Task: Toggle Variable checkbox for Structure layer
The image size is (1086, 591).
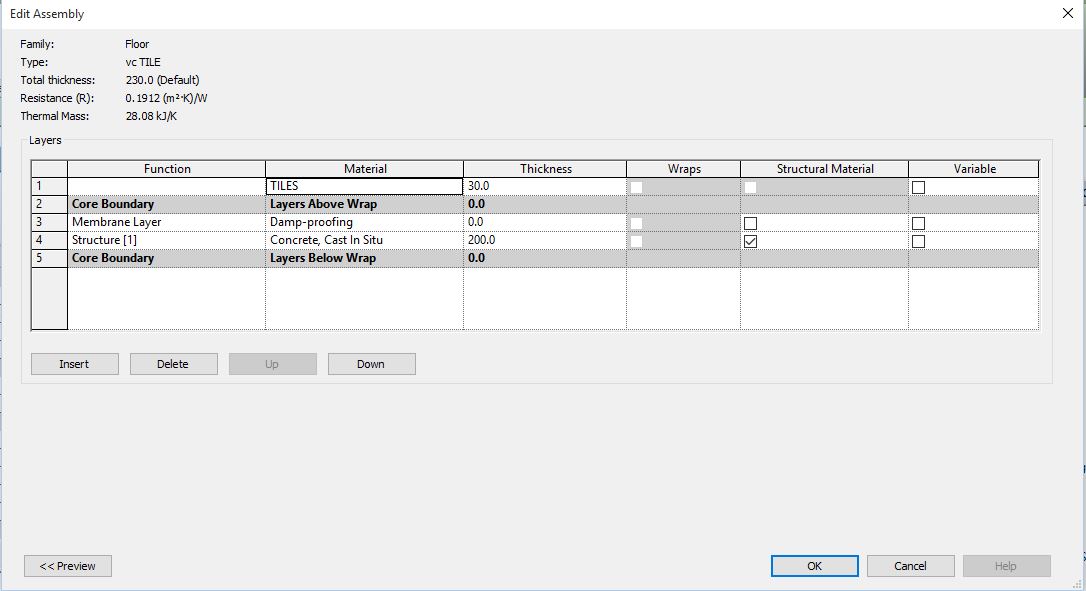Action: tap(918, 241)
